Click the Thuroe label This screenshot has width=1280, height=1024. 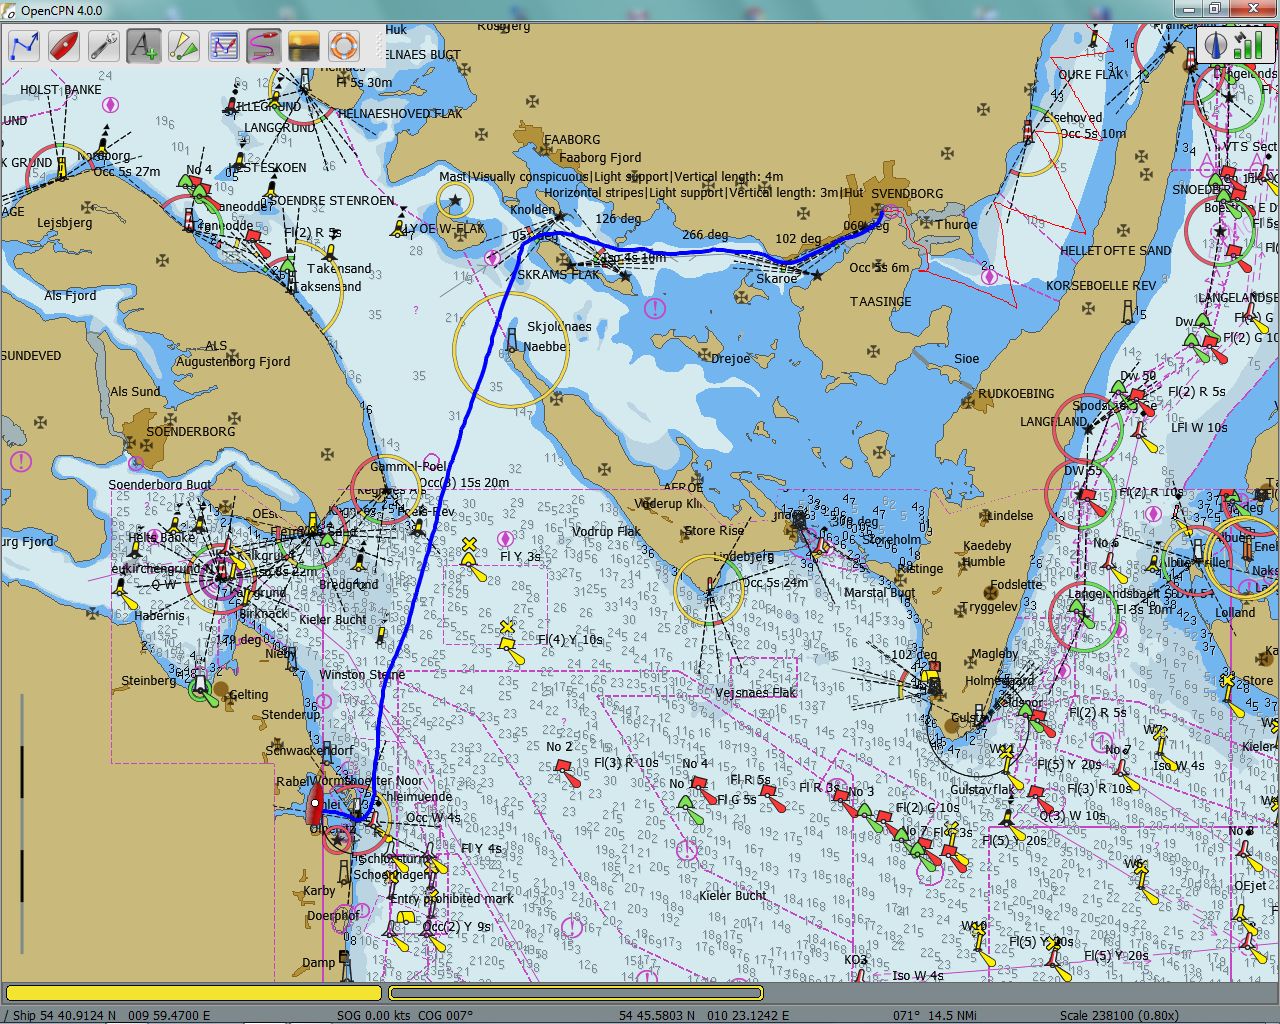(956, 225)
